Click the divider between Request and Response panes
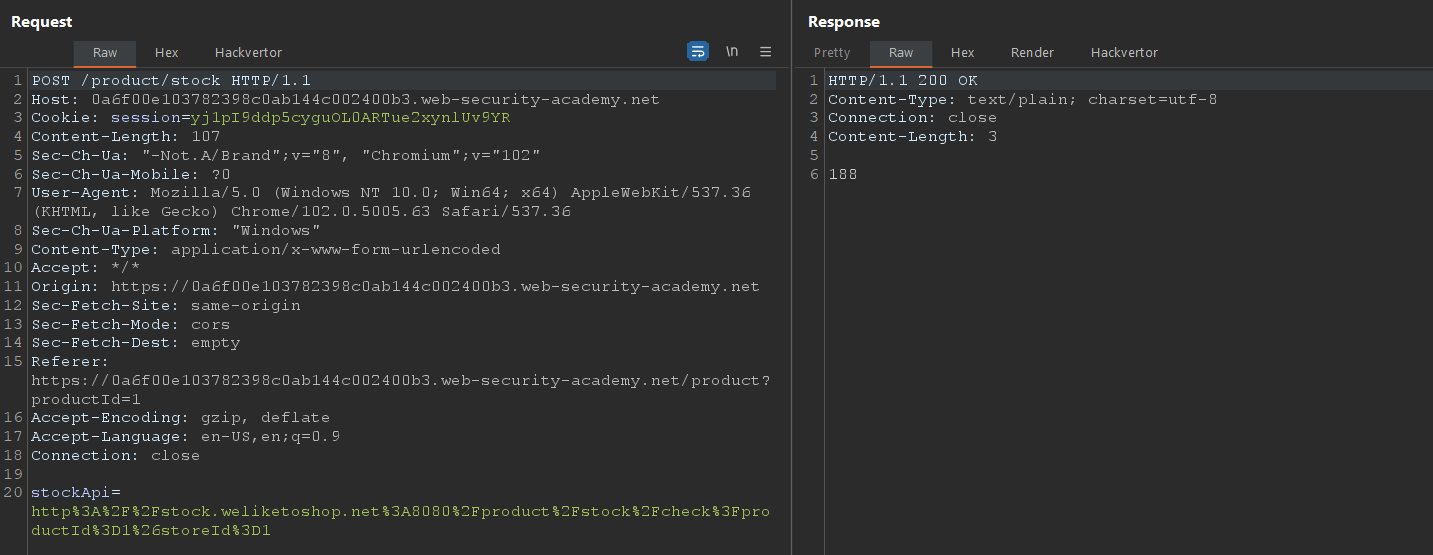The image size is (1433, 555). [x=791, y=300]
